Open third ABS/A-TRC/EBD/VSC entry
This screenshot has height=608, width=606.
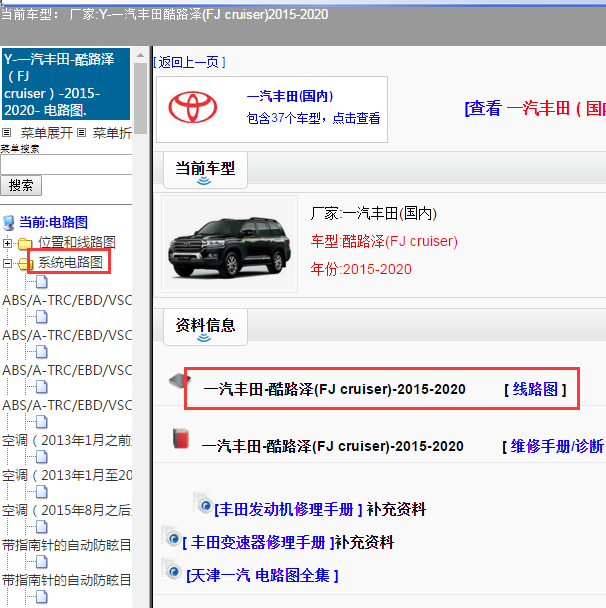(67, 370)
